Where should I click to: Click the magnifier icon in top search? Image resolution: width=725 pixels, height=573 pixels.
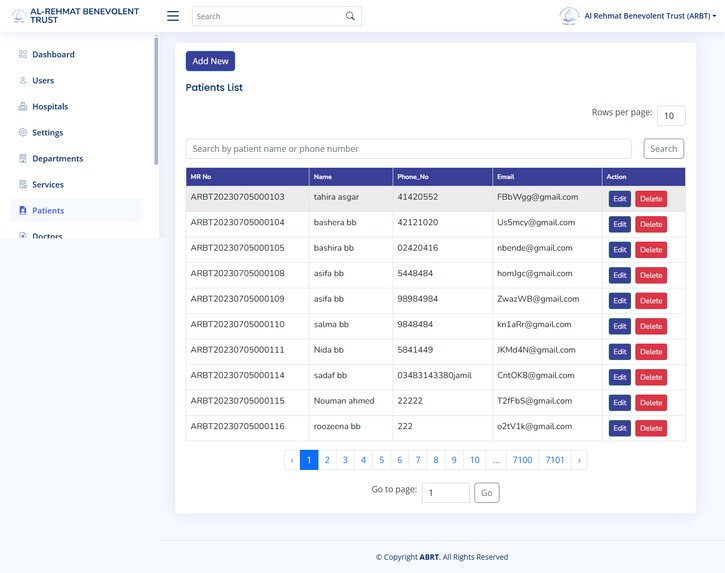point(350,16)
